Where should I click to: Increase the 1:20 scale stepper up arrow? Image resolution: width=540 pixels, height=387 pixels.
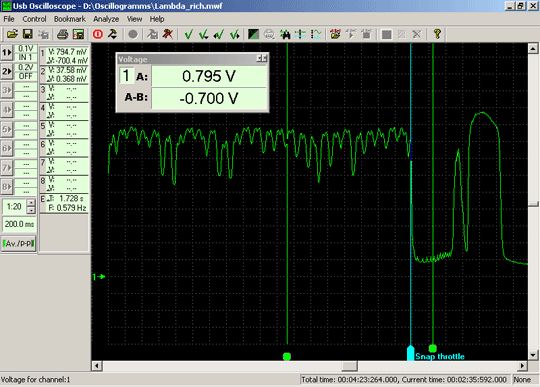[x=31, y=203]
